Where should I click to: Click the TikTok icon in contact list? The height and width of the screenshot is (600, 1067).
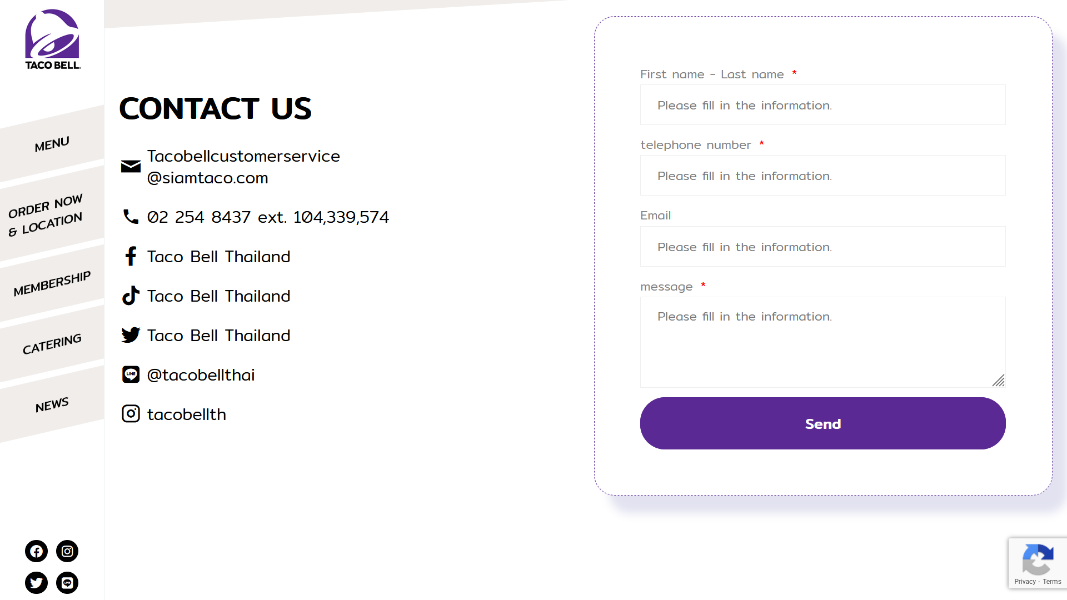(131, 296)
